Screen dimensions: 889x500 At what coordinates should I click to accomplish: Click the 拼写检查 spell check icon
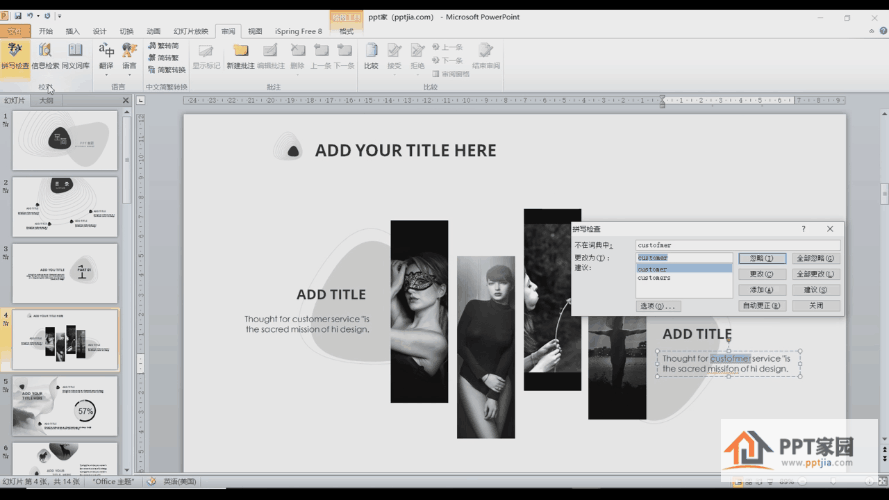pyautogui.click(x=15, y=56)
